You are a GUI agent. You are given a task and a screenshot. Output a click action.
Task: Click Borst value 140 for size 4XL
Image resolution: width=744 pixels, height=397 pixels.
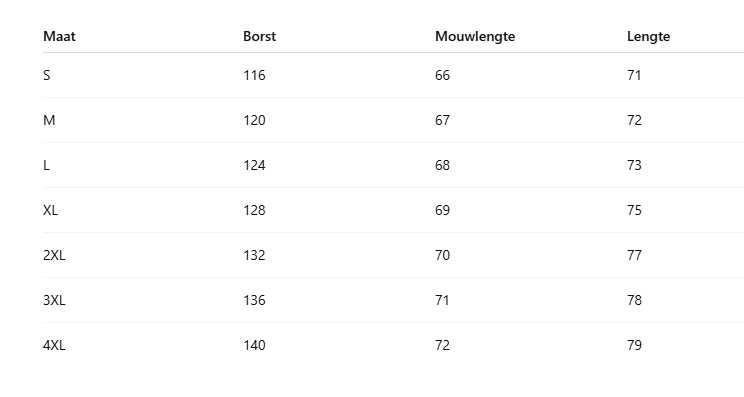[254, 346]
